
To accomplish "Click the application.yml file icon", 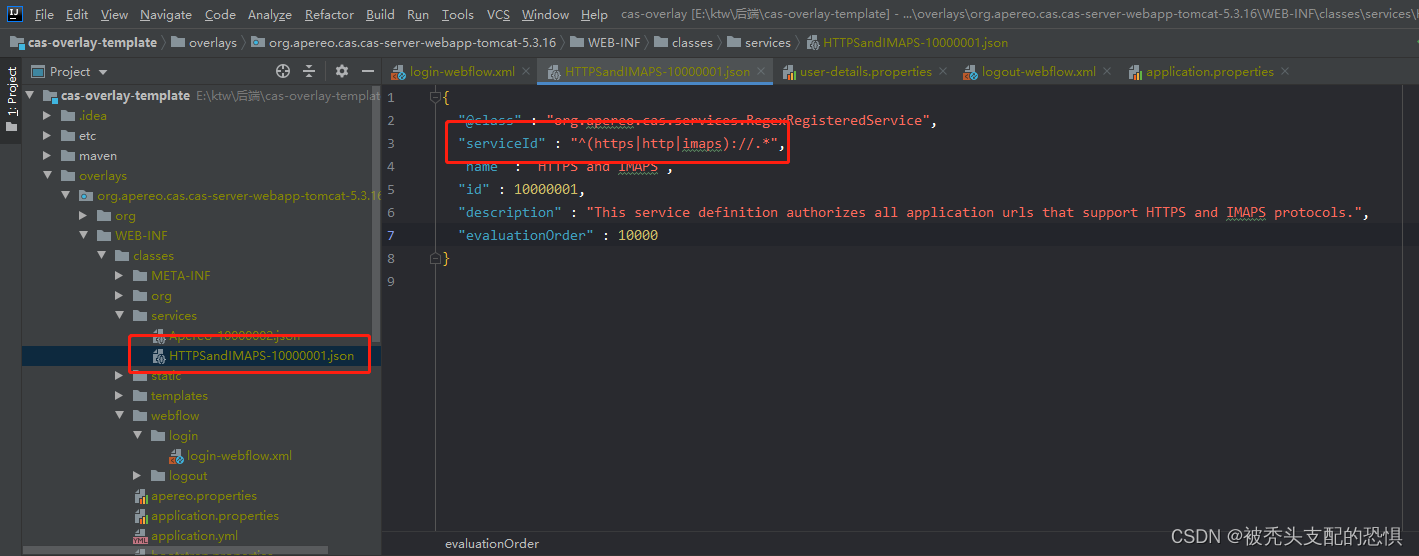I will coord(141,536).
